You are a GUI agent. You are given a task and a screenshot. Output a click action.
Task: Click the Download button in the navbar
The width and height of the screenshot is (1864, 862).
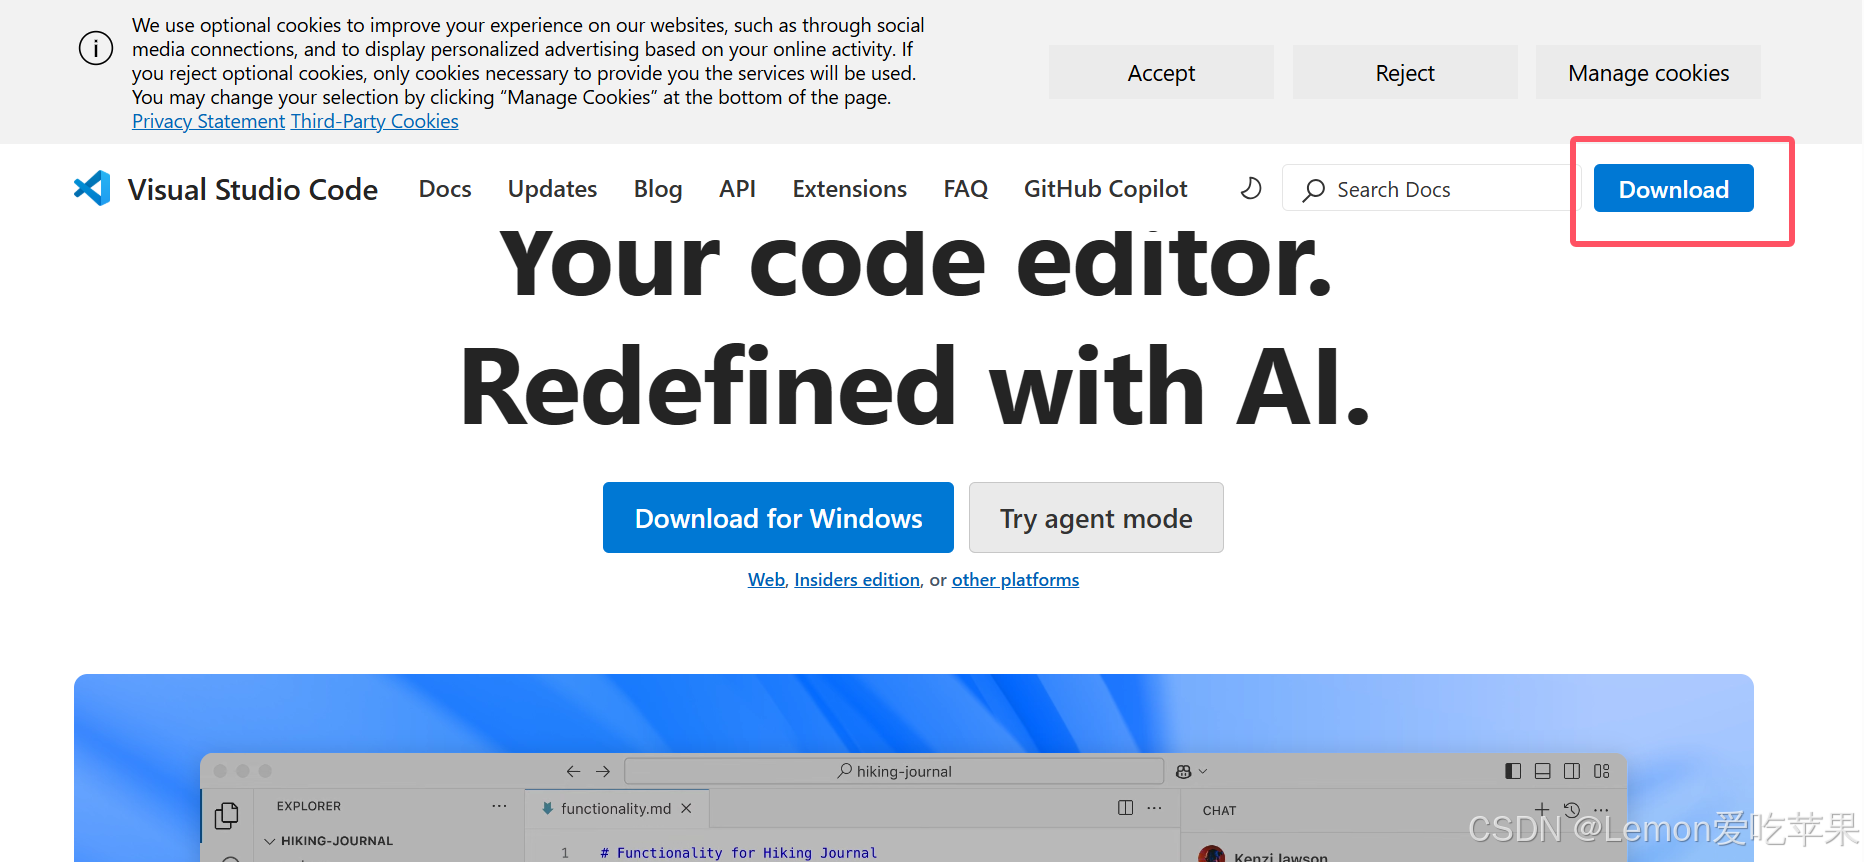(1673, 188)
